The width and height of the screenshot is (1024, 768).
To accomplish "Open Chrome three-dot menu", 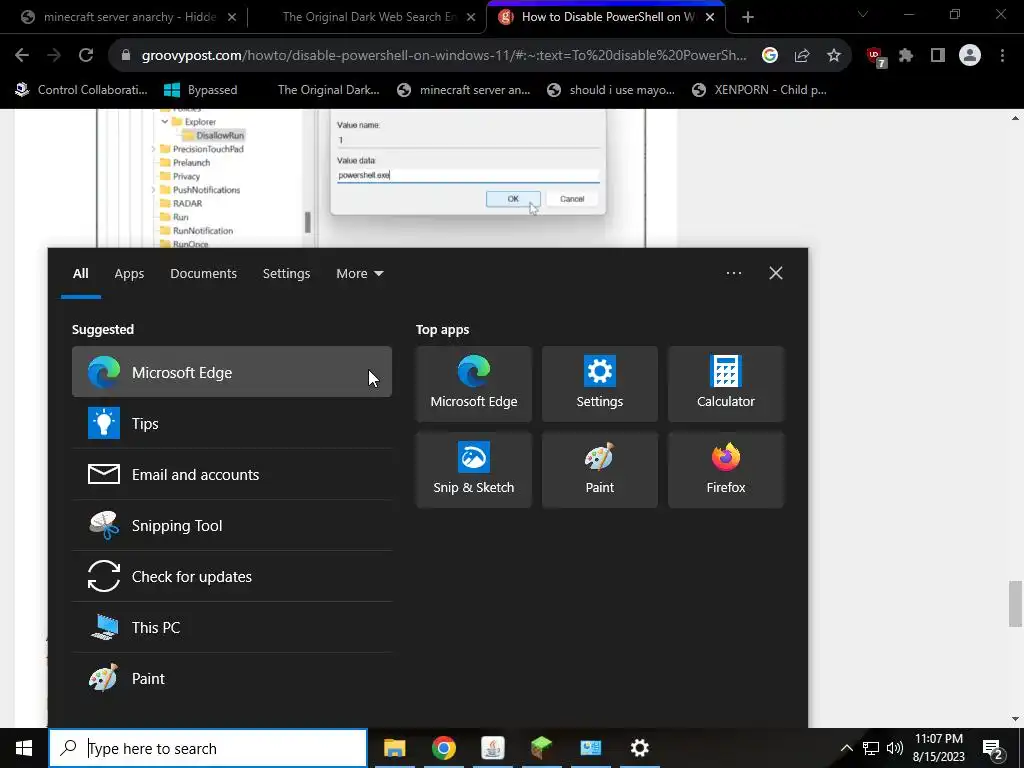I will (x=1002, y=56).
